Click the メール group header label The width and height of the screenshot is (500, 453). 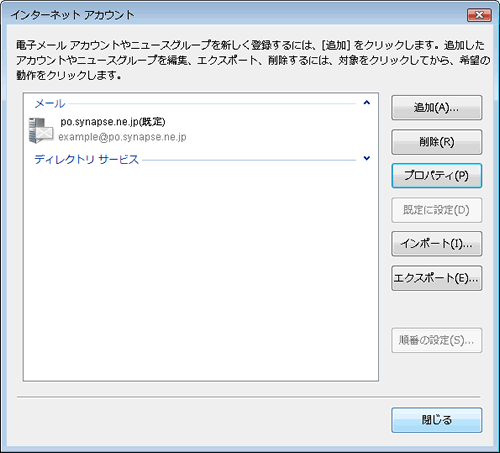(50, 104)
